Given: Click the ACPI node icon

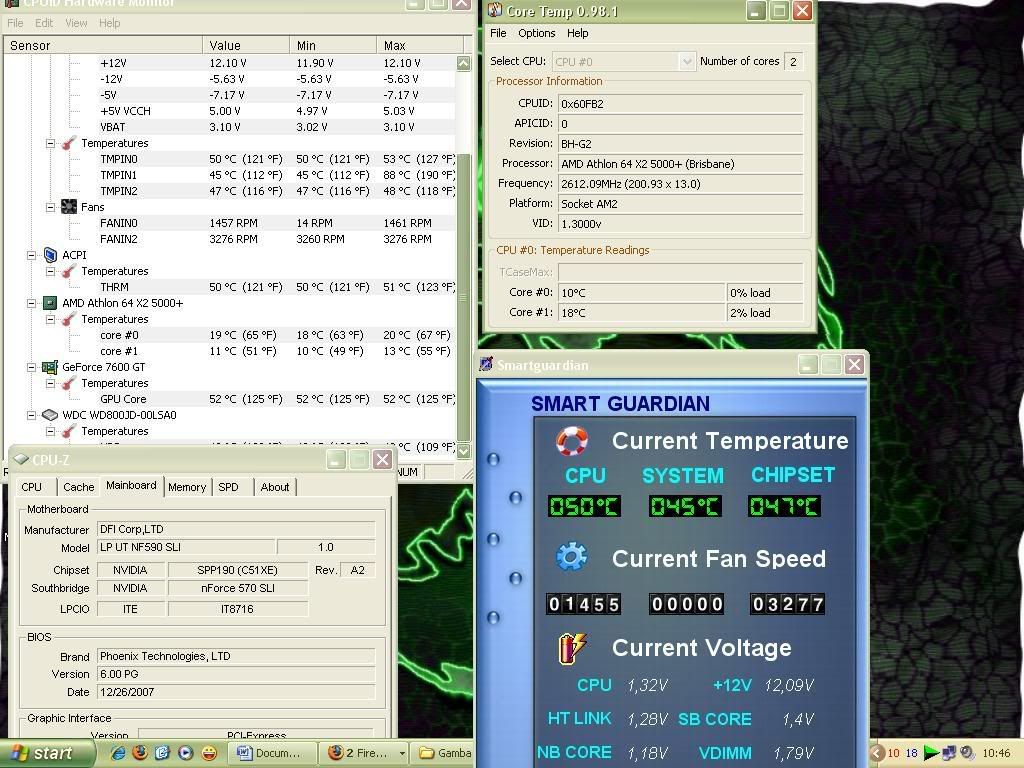Looking at the screenshot, I should (x=50, y=255).
